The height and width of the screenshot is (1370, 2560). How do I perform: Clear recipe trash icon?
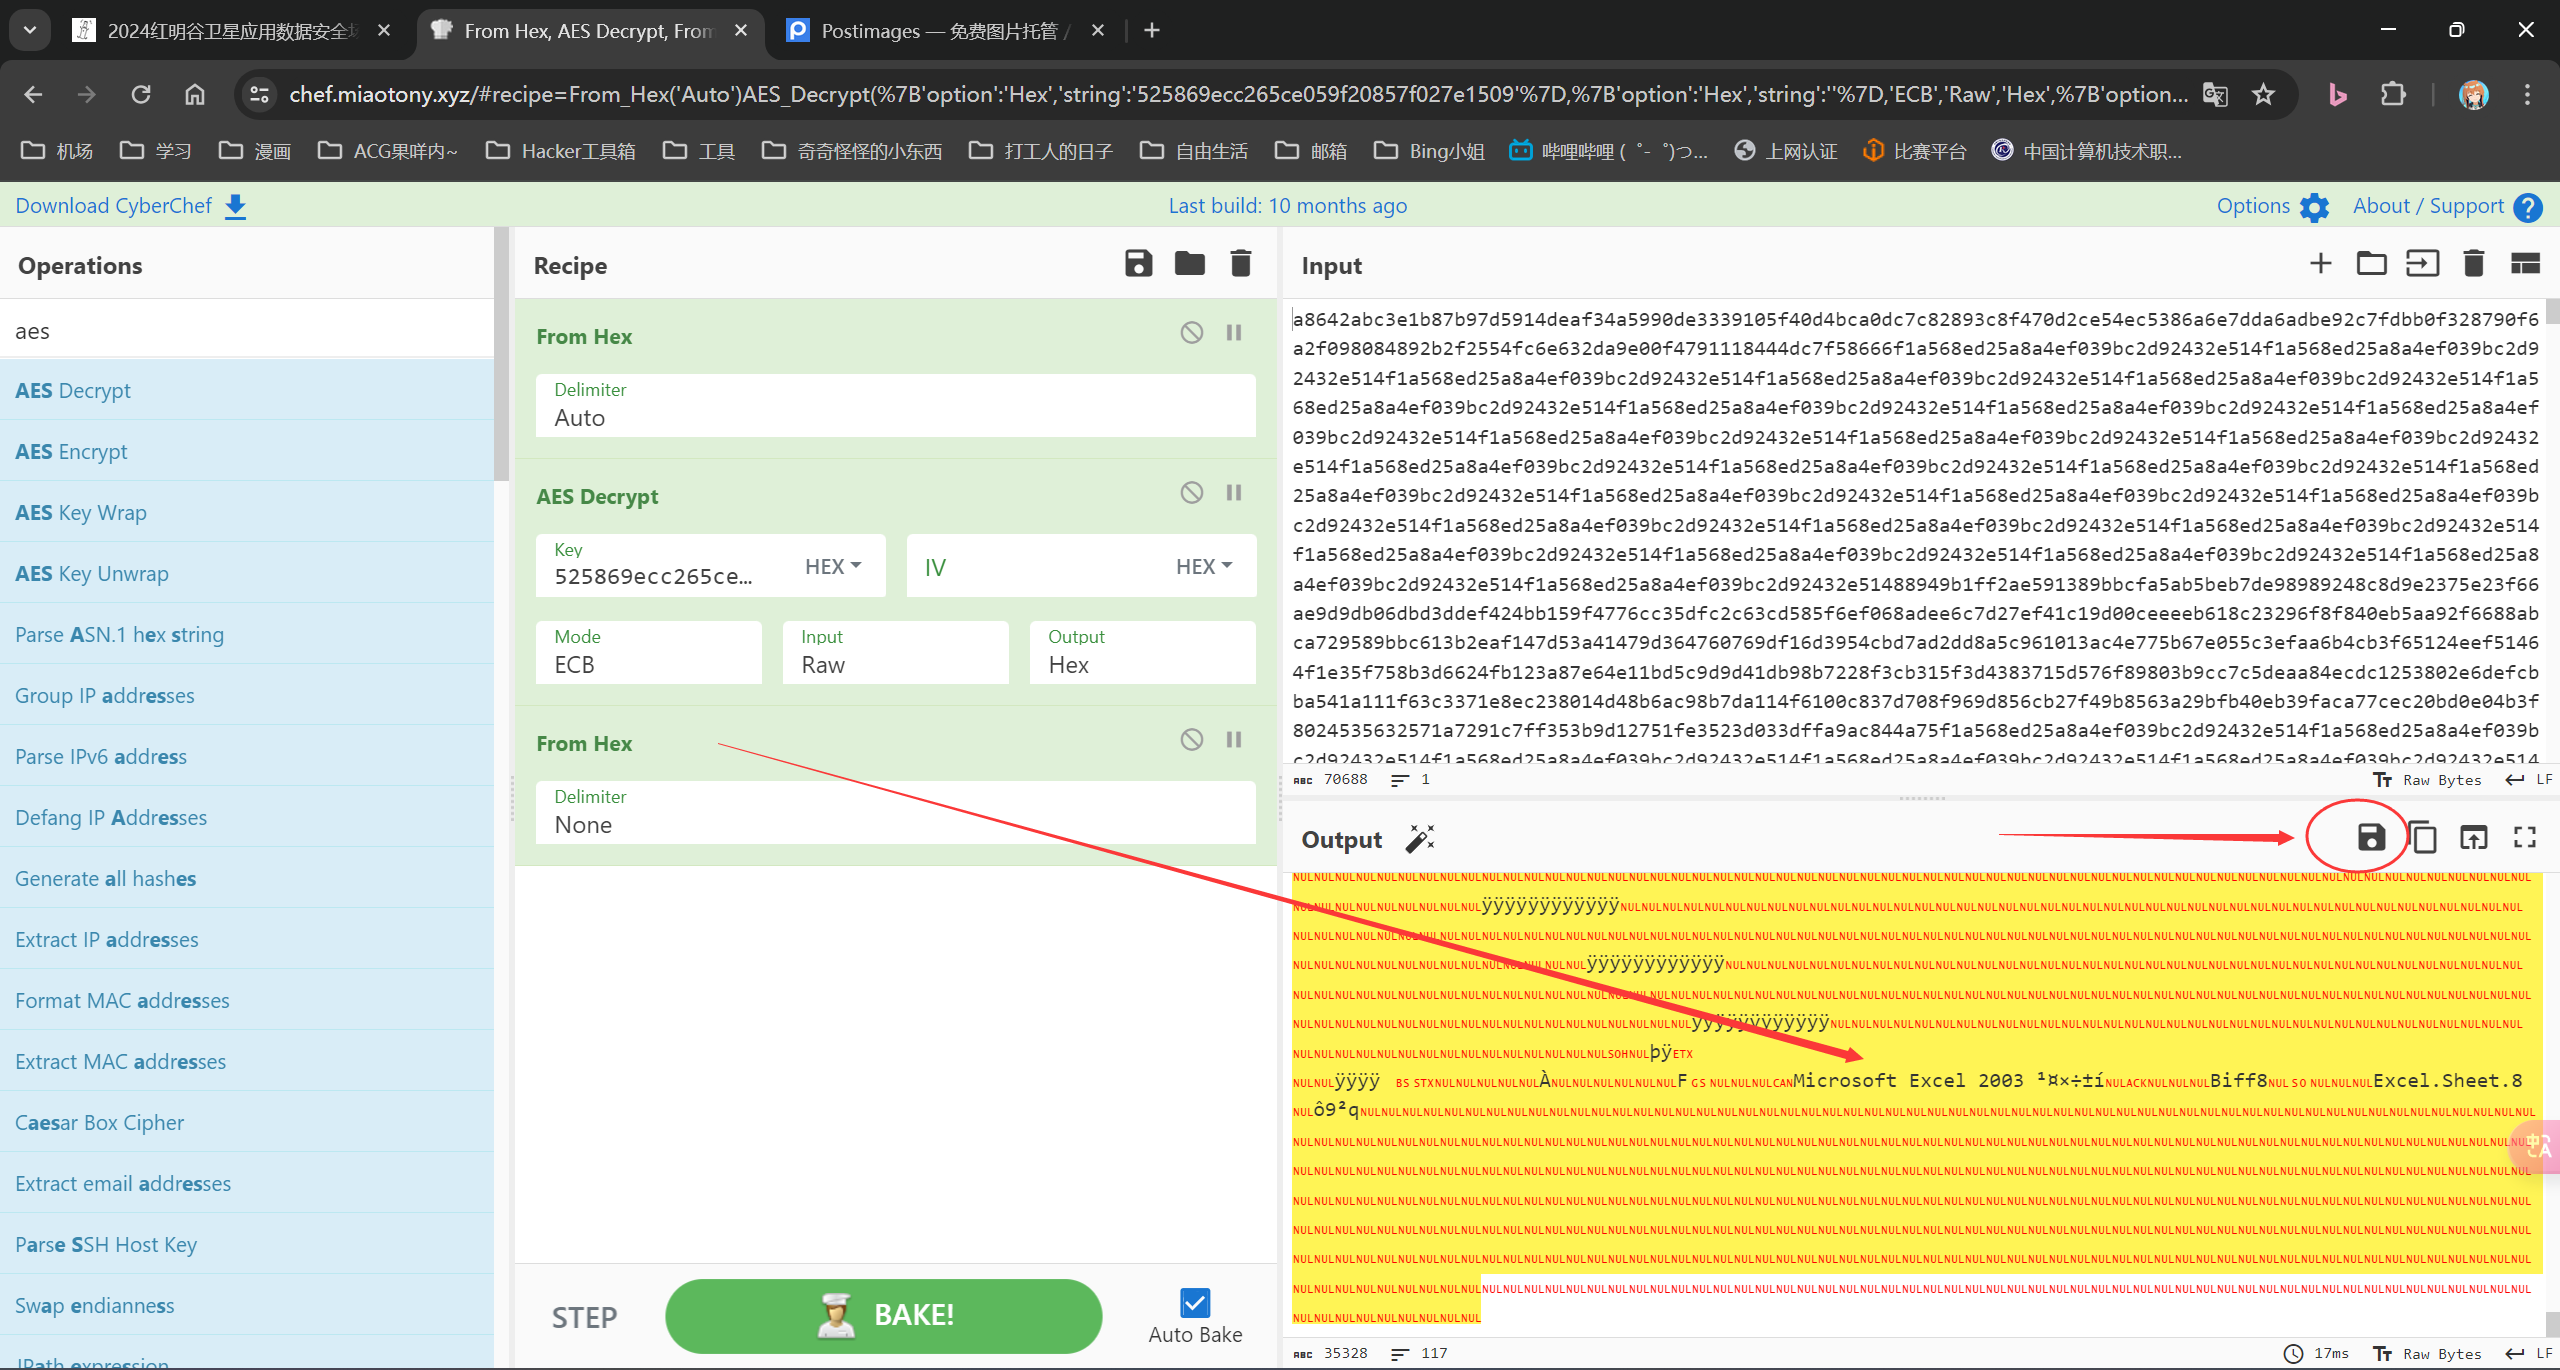coord(1240,264)
